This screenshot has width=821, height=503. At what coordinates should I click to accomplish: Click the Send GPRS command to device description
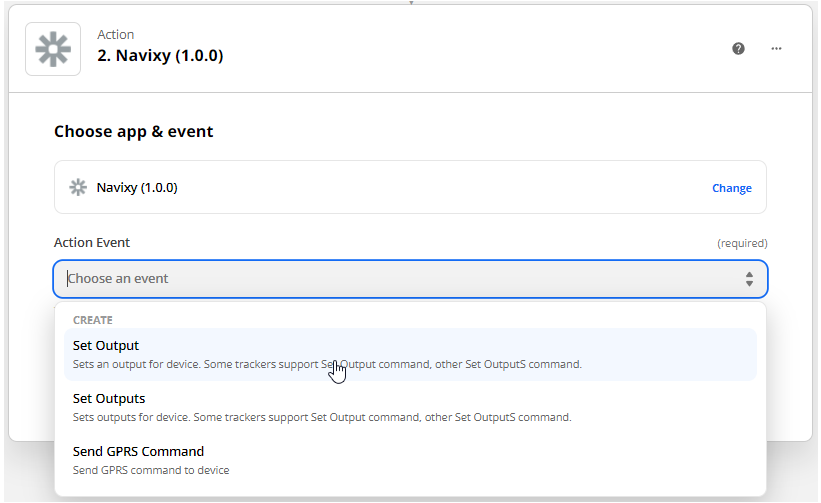(x=151, y=470)
